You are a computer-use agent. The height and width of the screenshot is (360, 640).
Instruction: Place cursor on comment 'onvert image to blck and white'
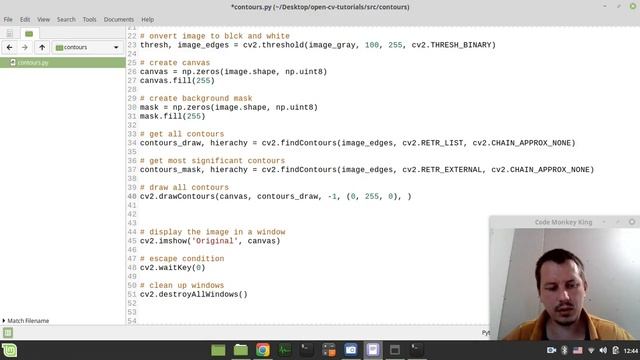click(x=215, y=36)
